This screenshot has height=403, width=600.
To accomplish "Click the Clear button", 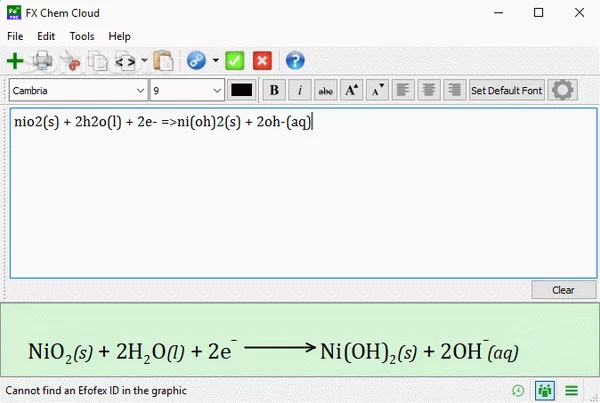I will 564,290.
